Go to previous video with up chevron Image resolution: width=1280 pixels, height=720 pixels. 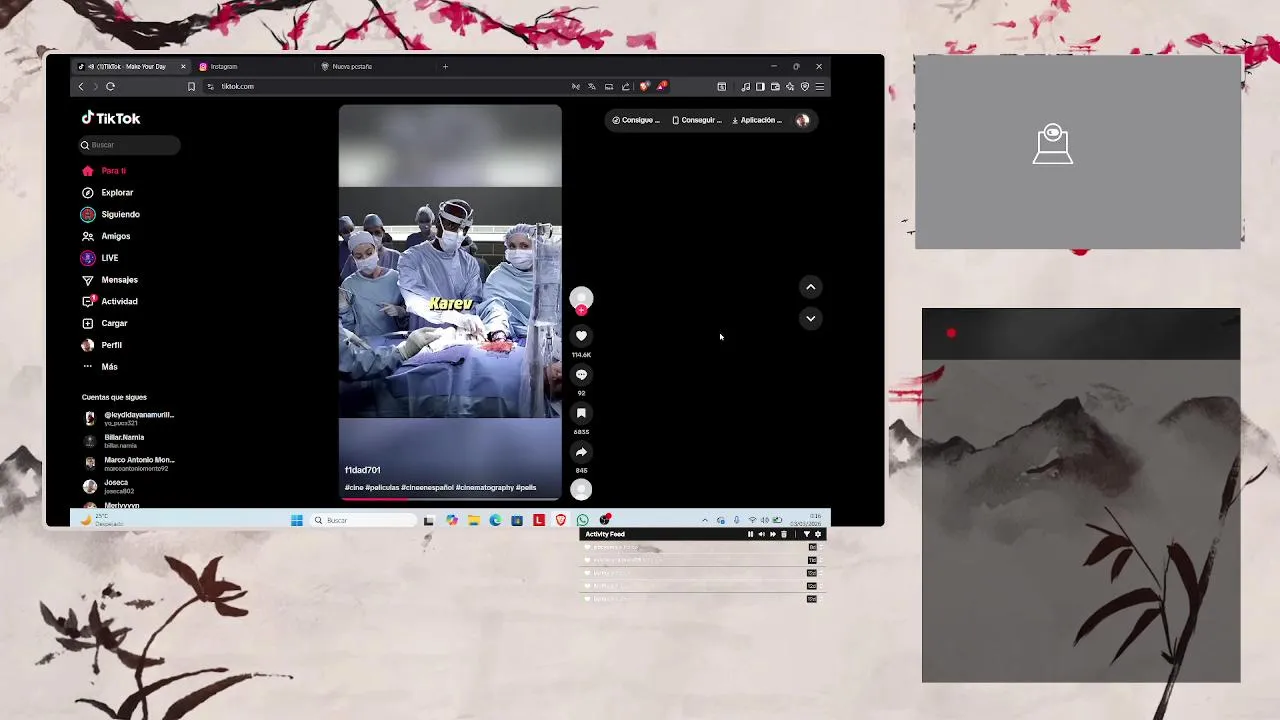pos(811,287)
